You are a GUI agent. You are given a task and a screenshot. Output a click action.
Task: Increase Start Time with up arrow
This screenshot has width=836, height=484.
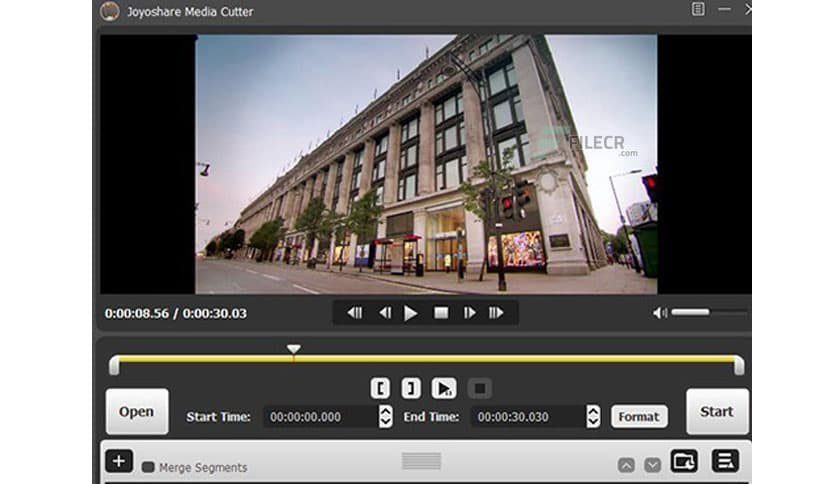(386, 411)
